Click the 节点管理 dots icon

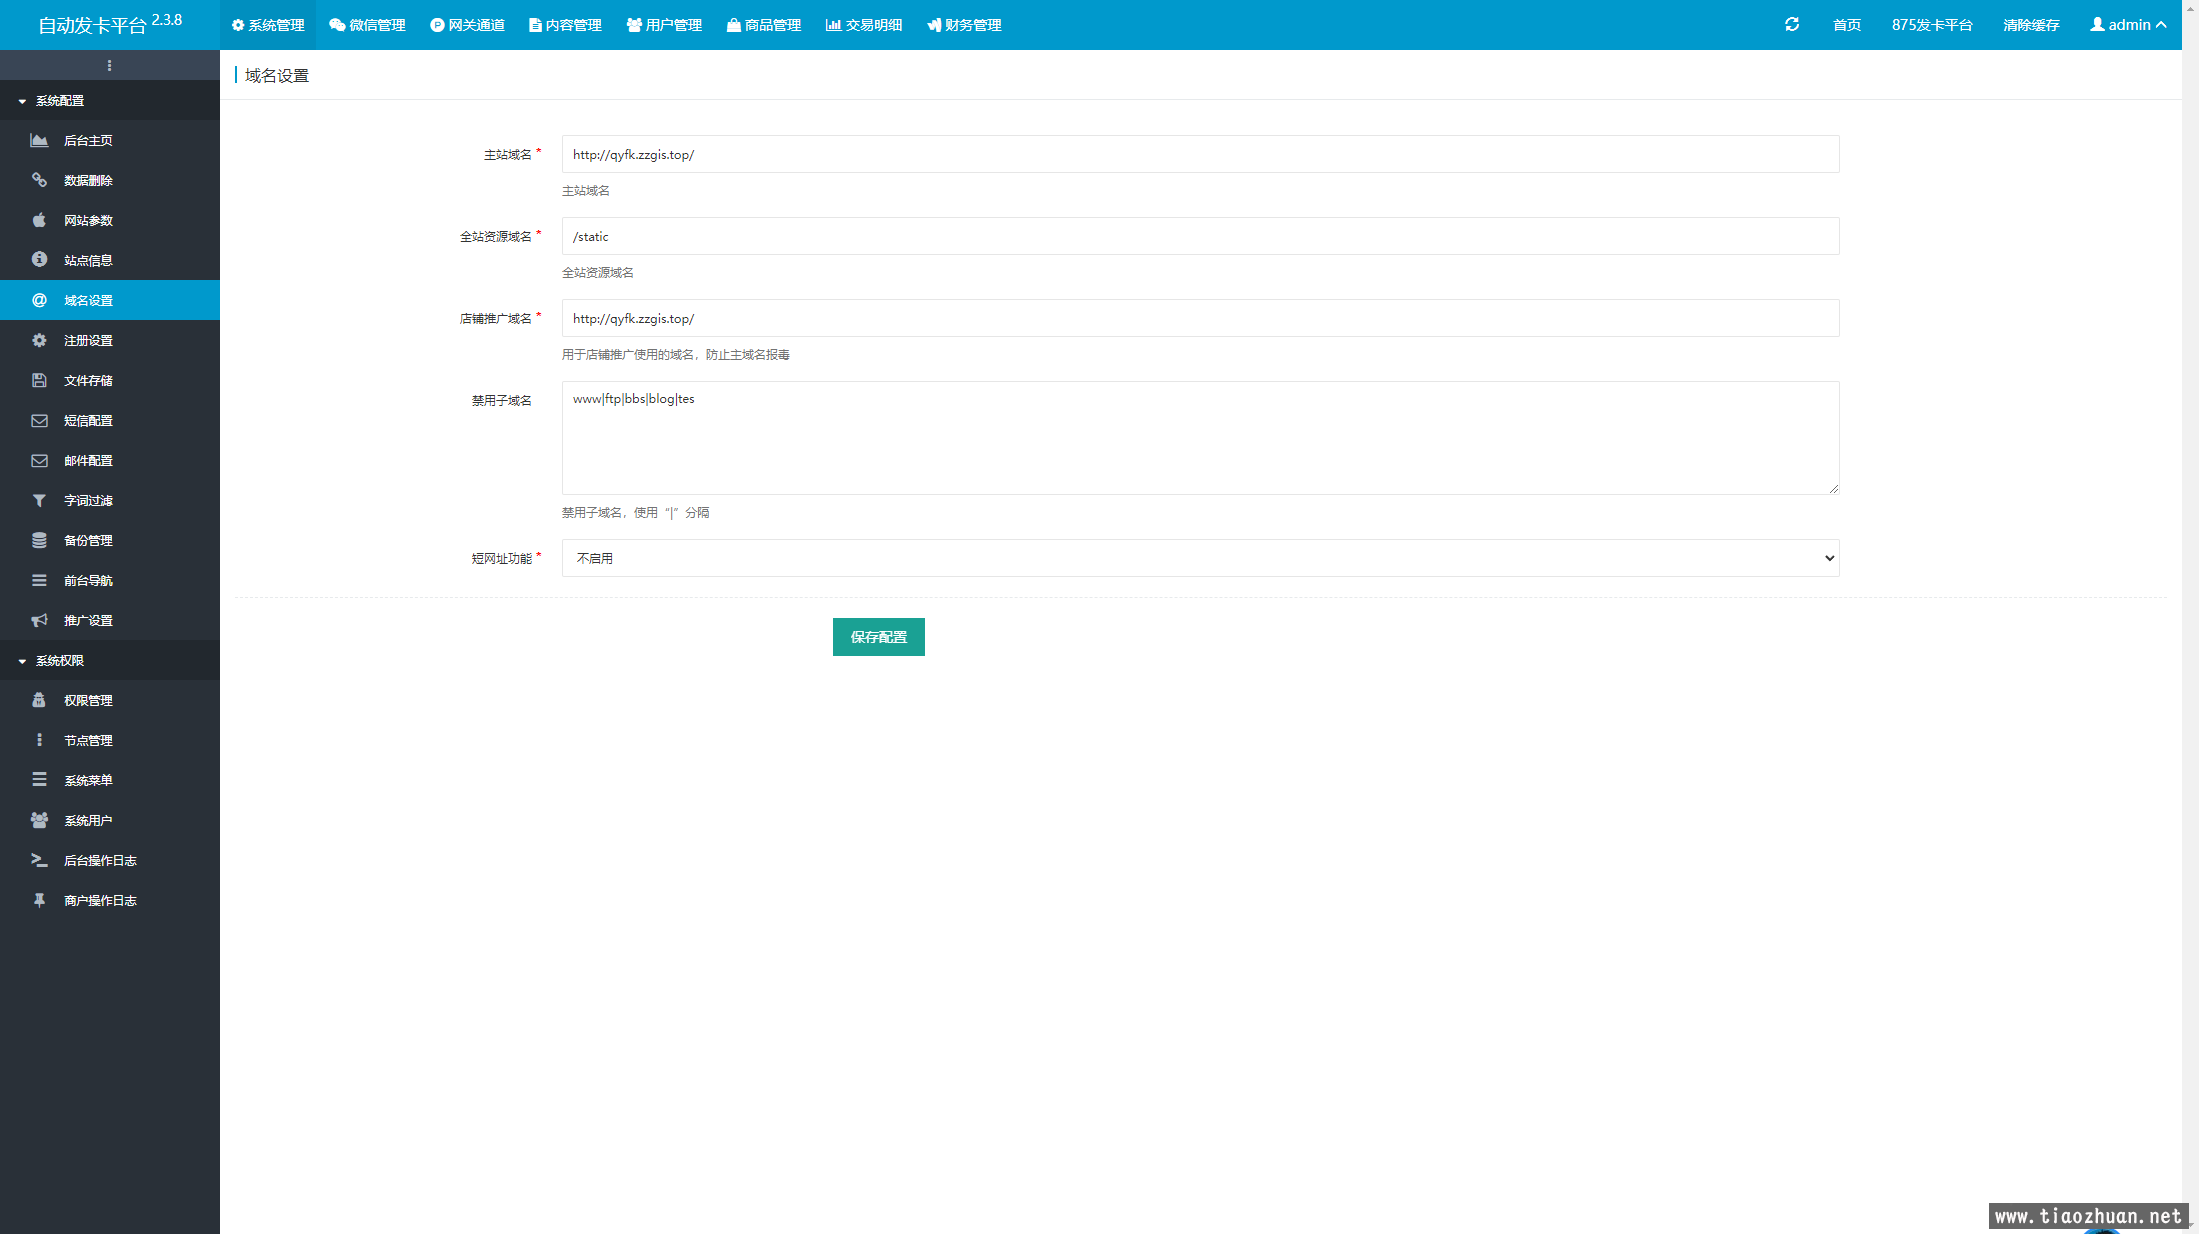pyautogui.click(x=39, y=740)
